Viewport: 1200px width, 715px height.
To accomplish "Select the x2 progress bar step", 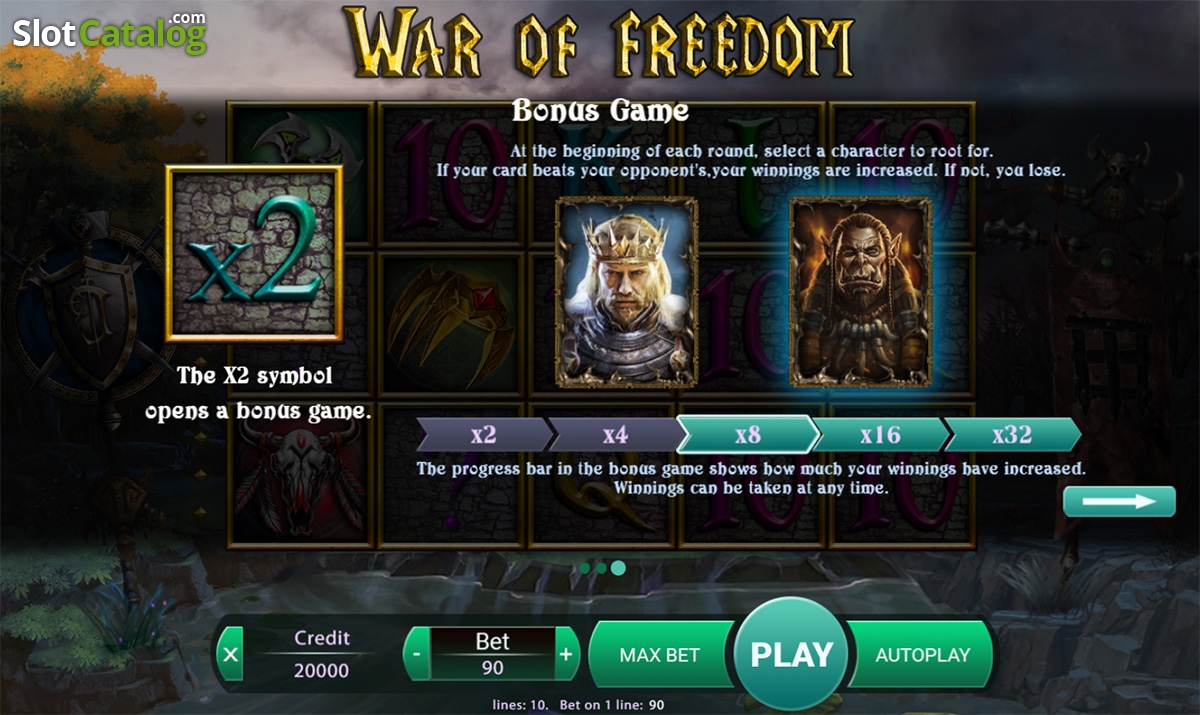I will [x=483, y=435].
